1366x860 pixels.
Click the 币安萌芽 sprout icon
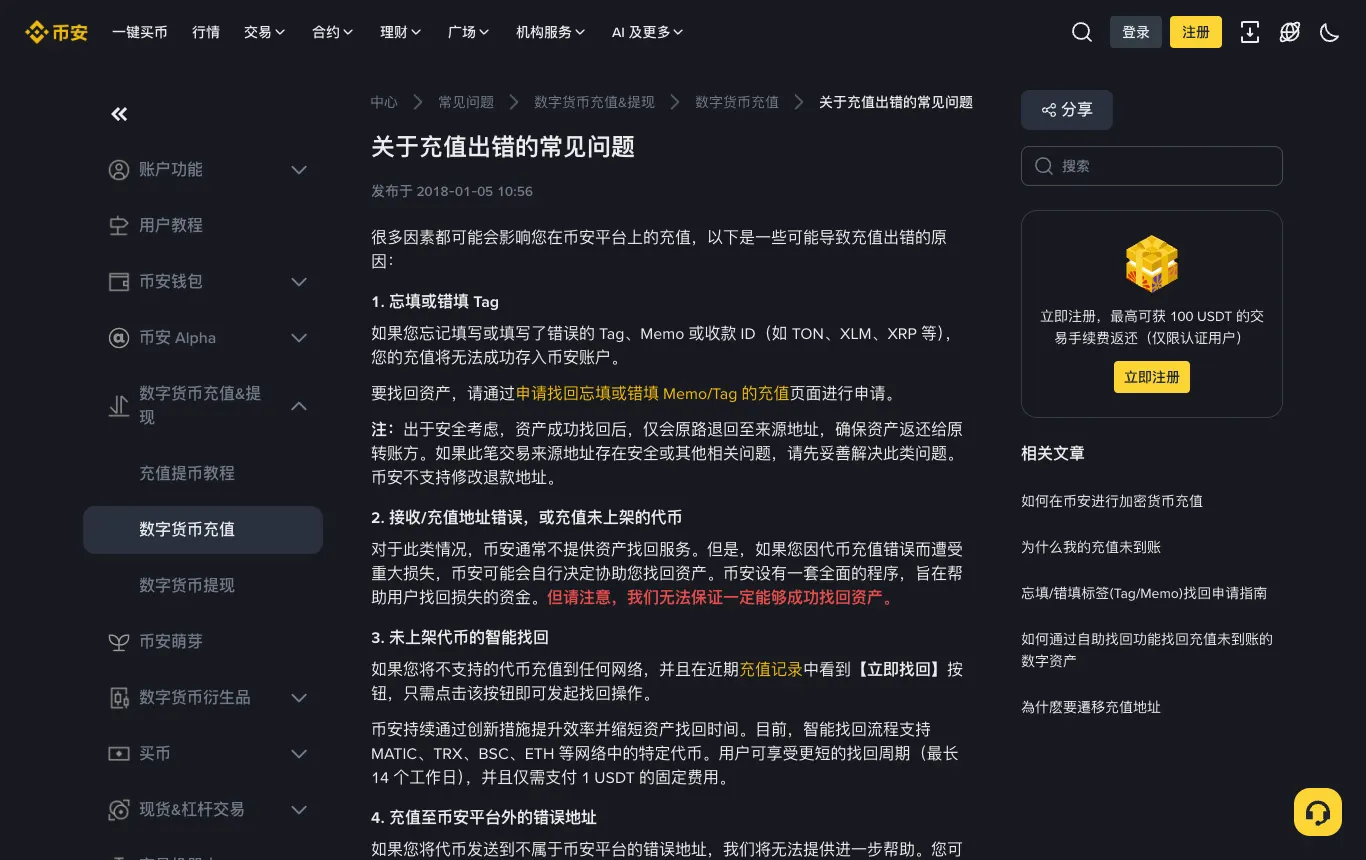(x=119, y=642)
